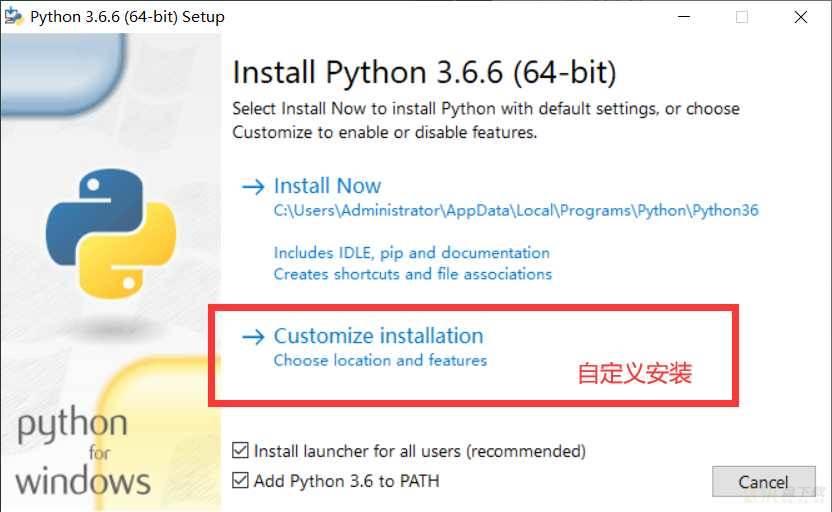The width and height of the screenshot is (832, 512).
Task: Select the Install Now option heading
Action: (x=327, y=186)
